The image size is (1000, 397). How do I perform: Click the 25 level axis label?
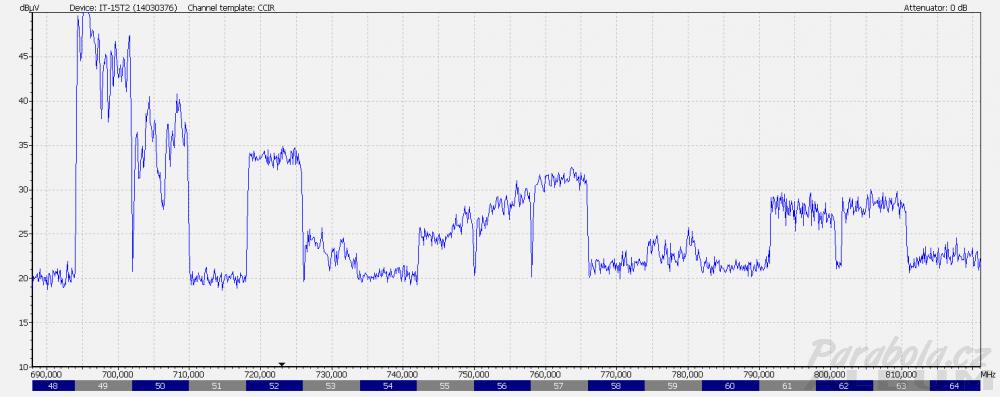point(24,234)
